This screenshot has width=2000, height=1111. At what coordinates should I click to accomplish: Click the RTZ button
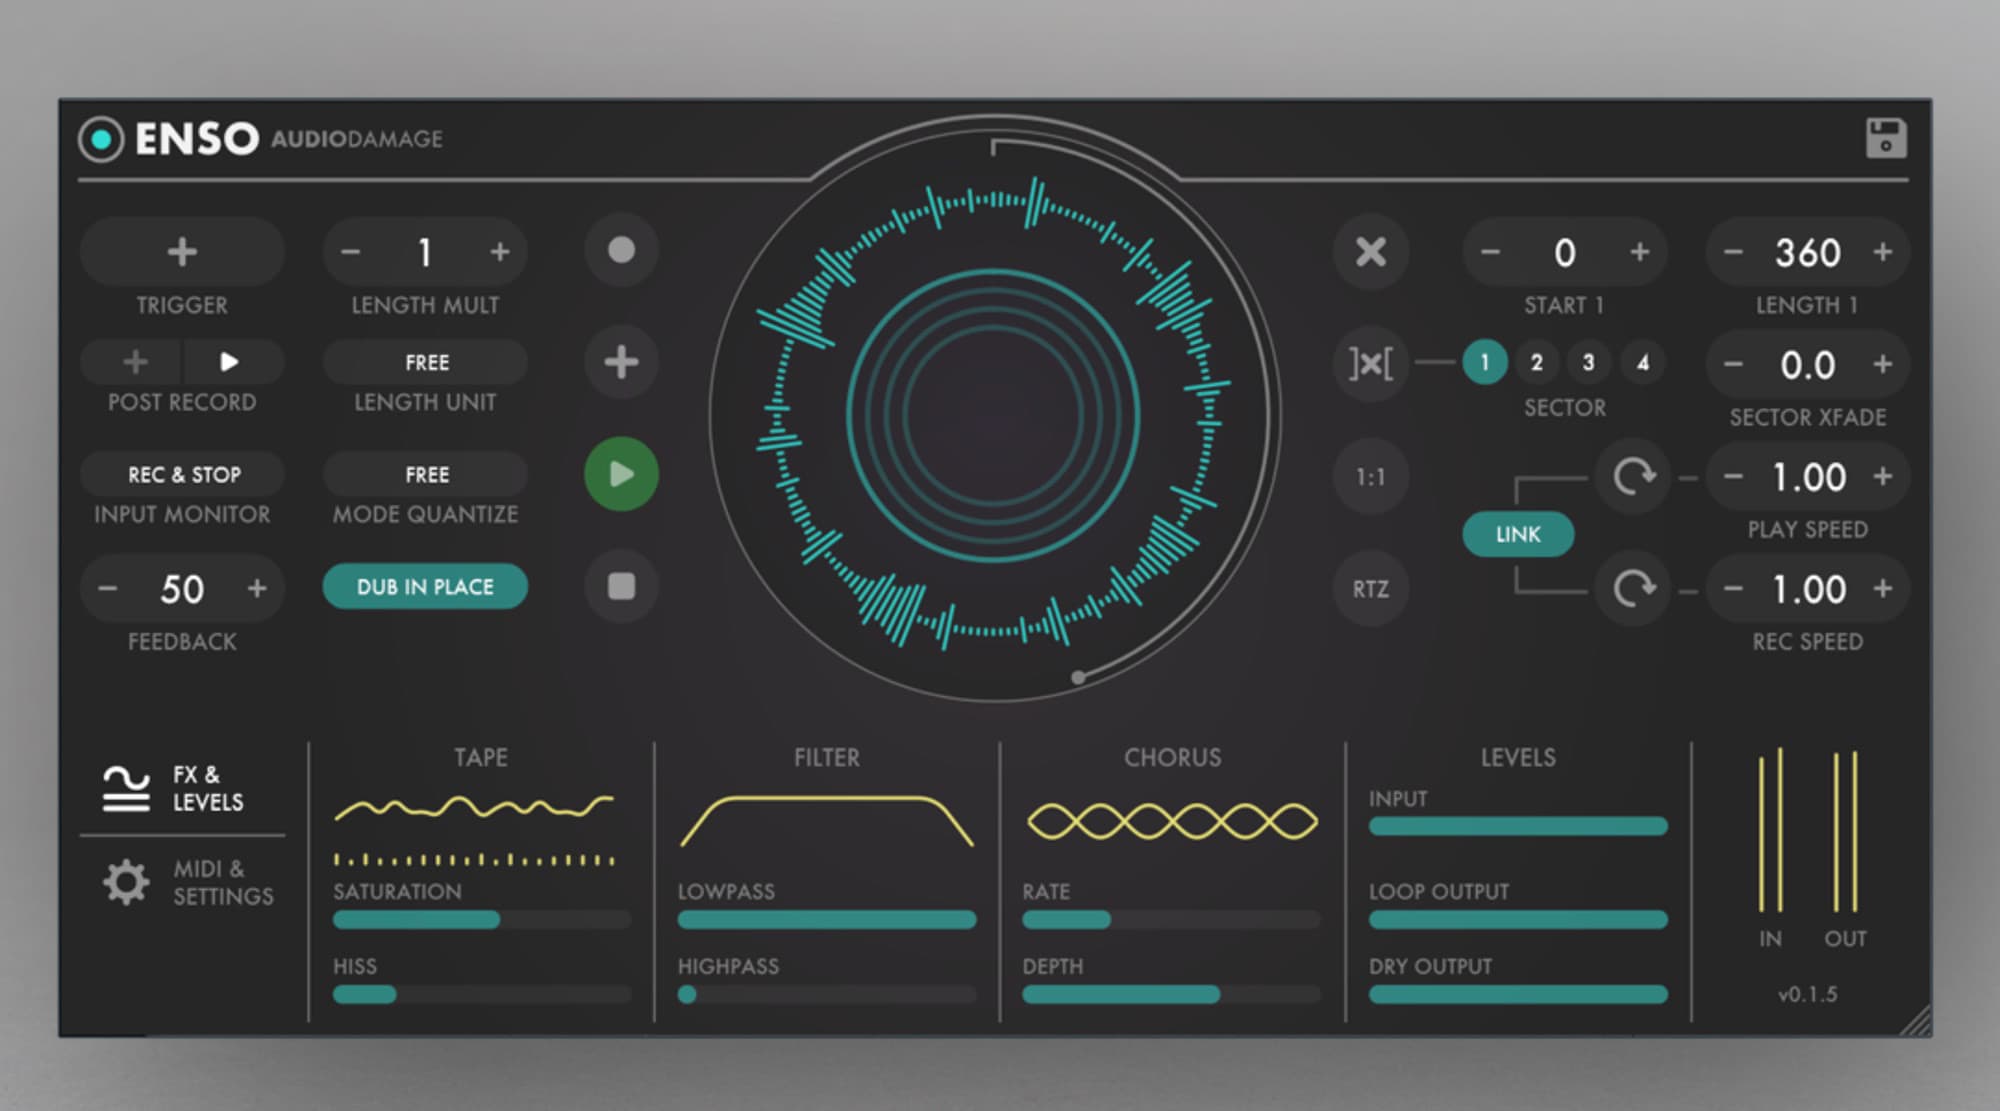click(x=1370, y=588)
